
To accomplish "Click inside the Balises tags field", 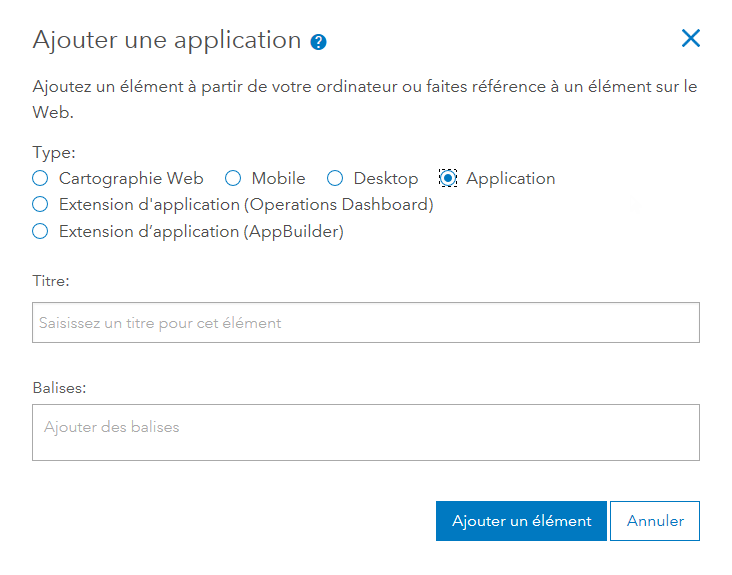I will 365,432.
